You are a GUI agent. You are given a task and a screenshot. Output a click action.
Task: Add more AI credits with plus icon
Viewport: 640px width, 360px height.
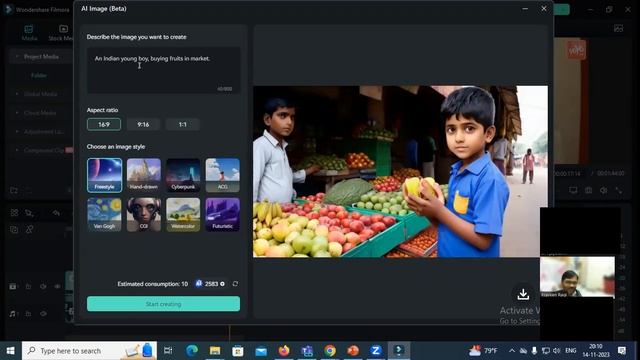coord(222,284)
